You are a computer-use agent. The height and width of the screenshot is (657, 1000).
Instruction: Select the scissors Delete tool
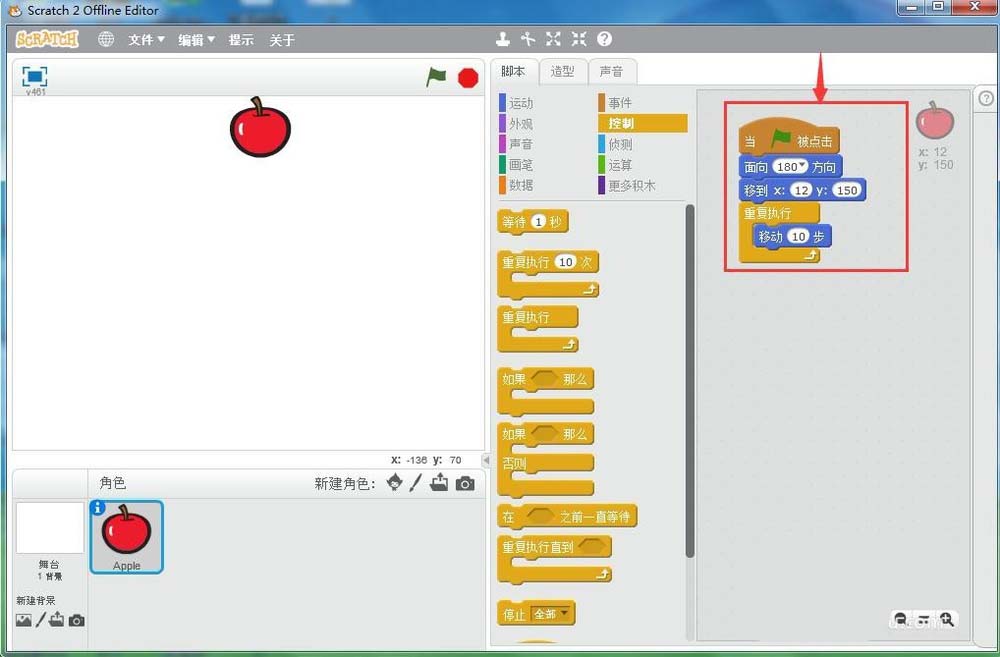[x=528, y=39]
